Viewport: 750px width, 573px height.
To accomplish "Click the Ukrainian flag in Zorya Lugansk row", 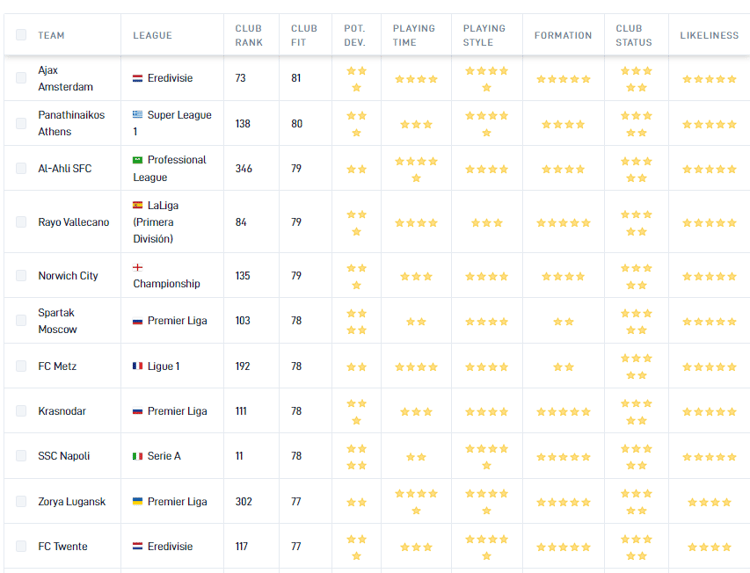I will tap(138, 501).
